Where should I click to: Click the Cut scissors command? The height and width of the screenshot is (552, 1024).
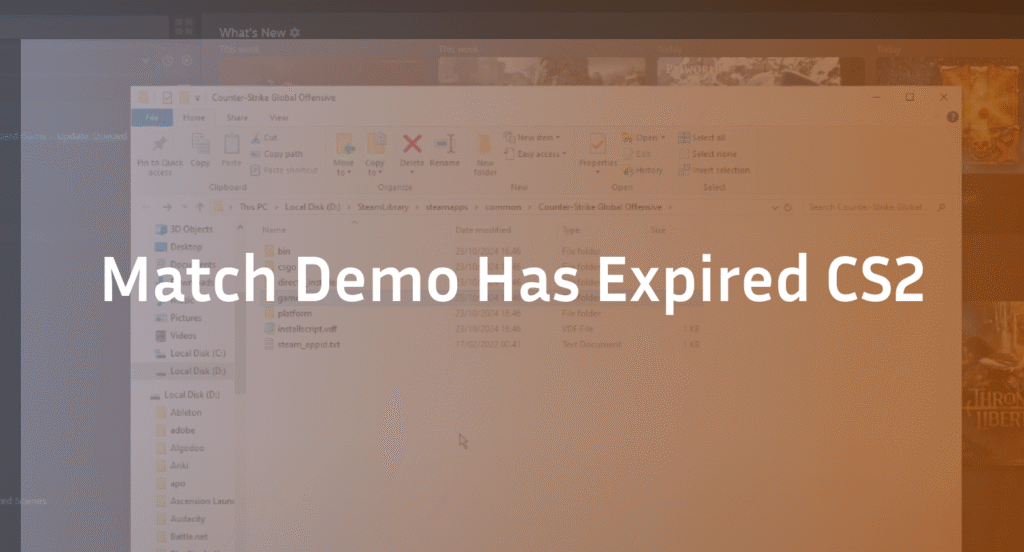(x=264, y=138)
